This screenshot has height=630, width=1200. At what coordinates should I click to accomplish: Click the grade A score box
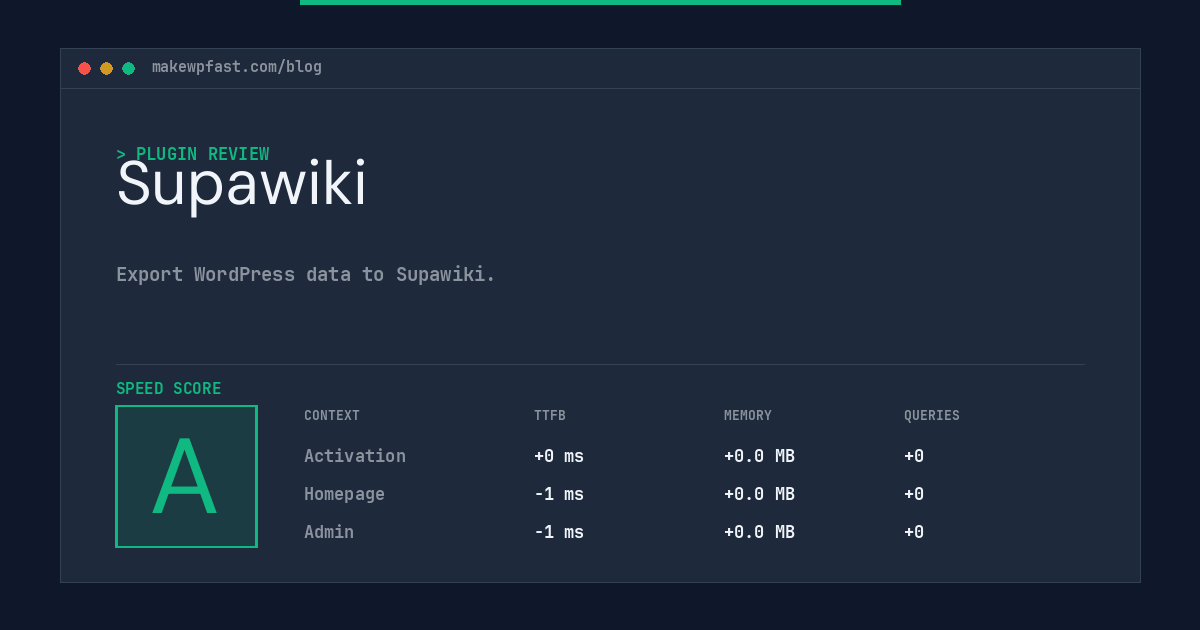(186, 476)
